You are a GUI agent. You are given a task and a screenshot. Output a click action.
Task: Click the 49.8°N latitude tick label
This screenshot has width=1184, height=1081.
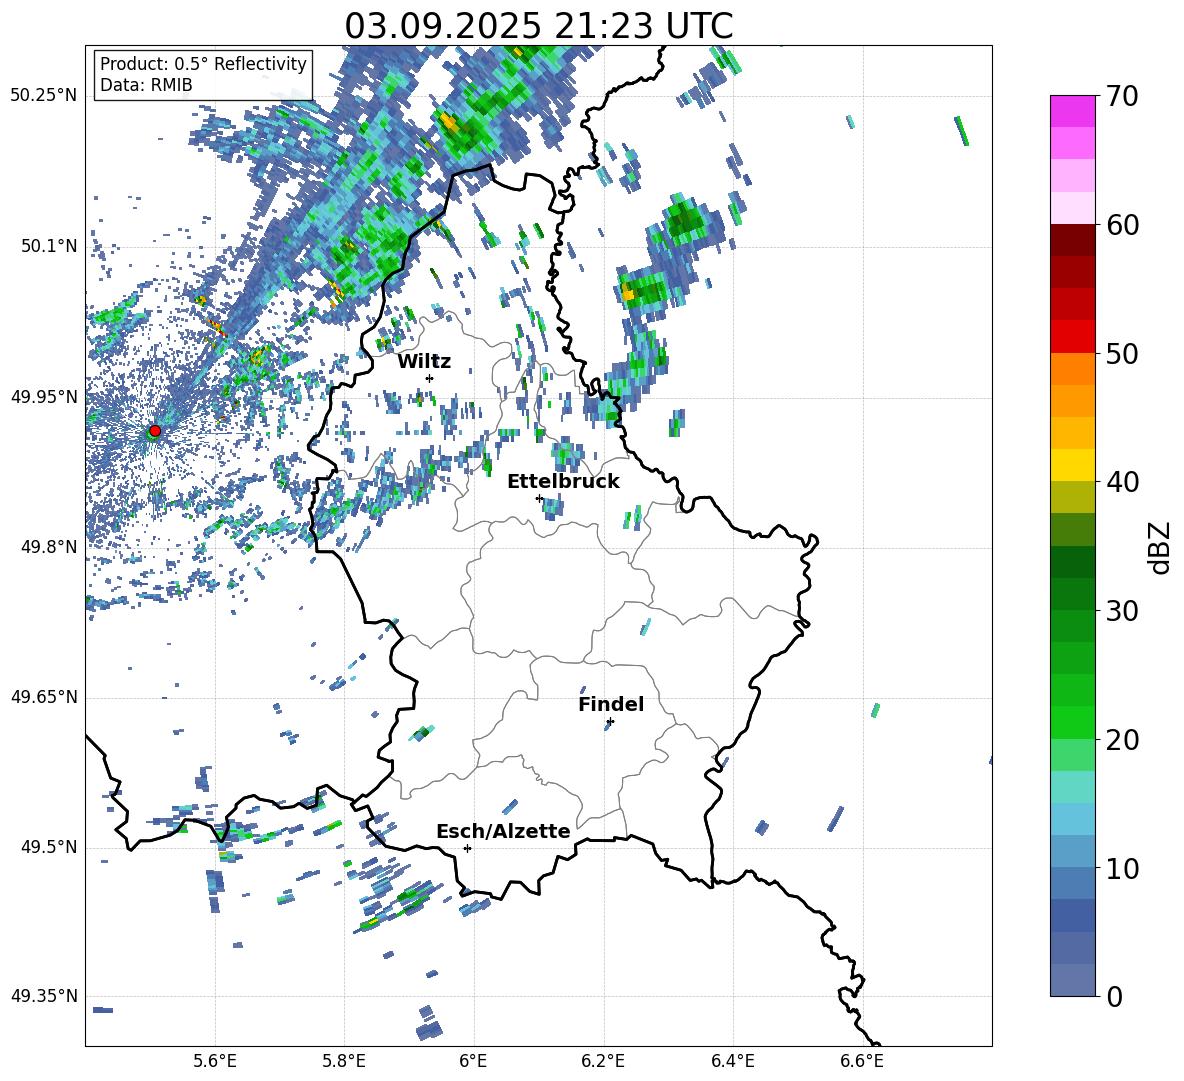click(49, 547)
